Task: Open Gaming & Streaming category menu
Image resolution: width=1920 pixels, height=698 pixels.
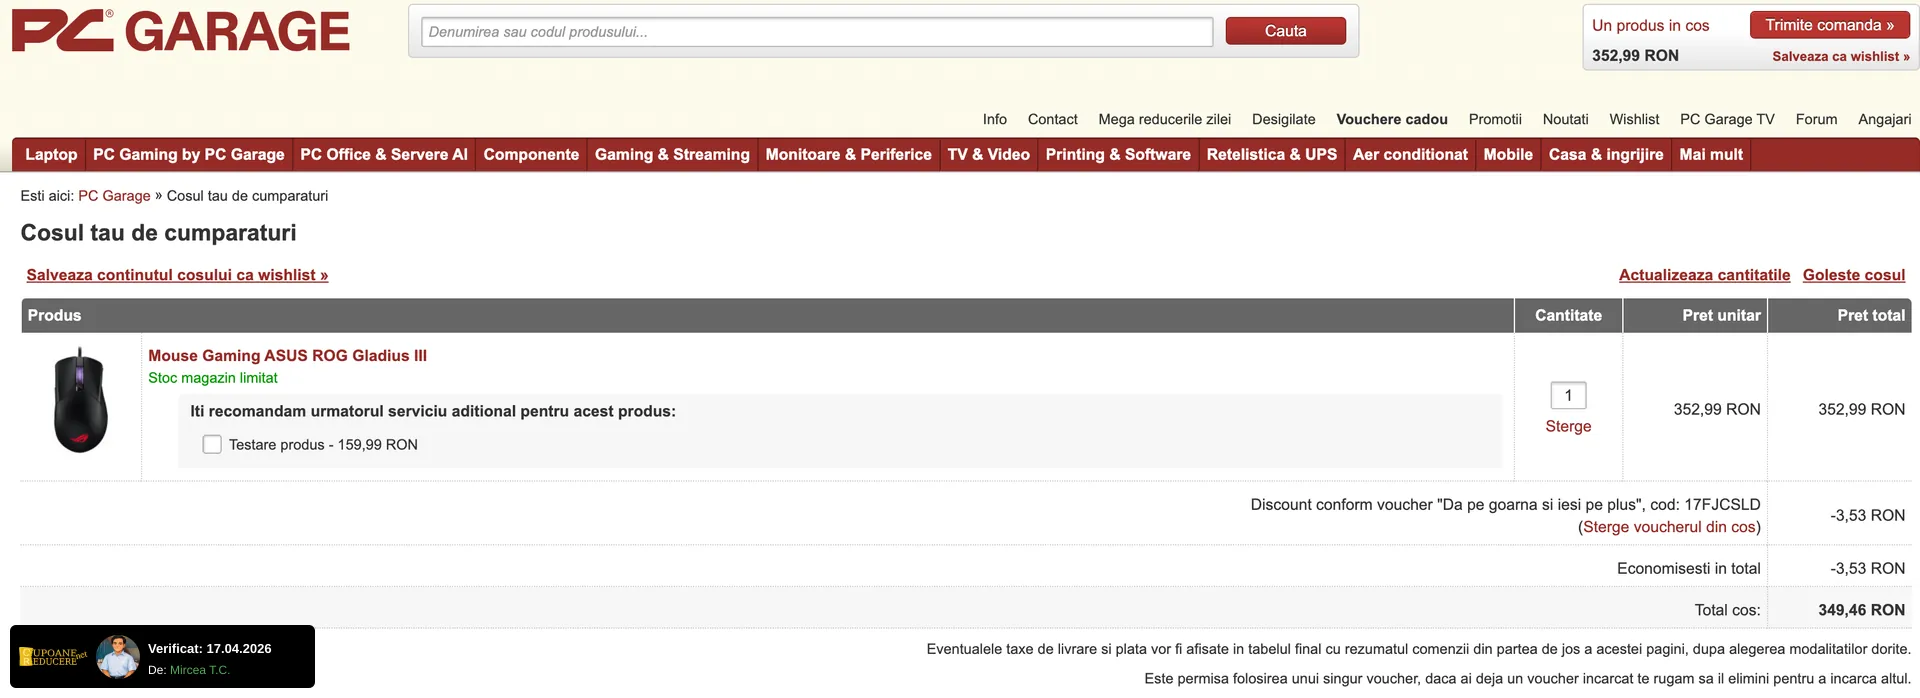Action: pos(672,155)
